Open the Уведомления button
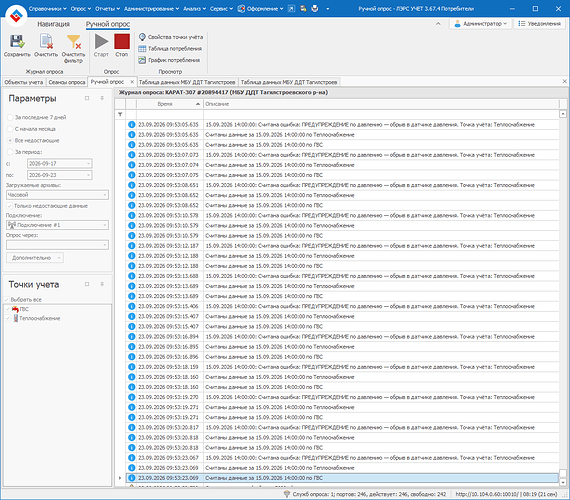The height and width of the screenshot is (500, 570). click(539, 24)
